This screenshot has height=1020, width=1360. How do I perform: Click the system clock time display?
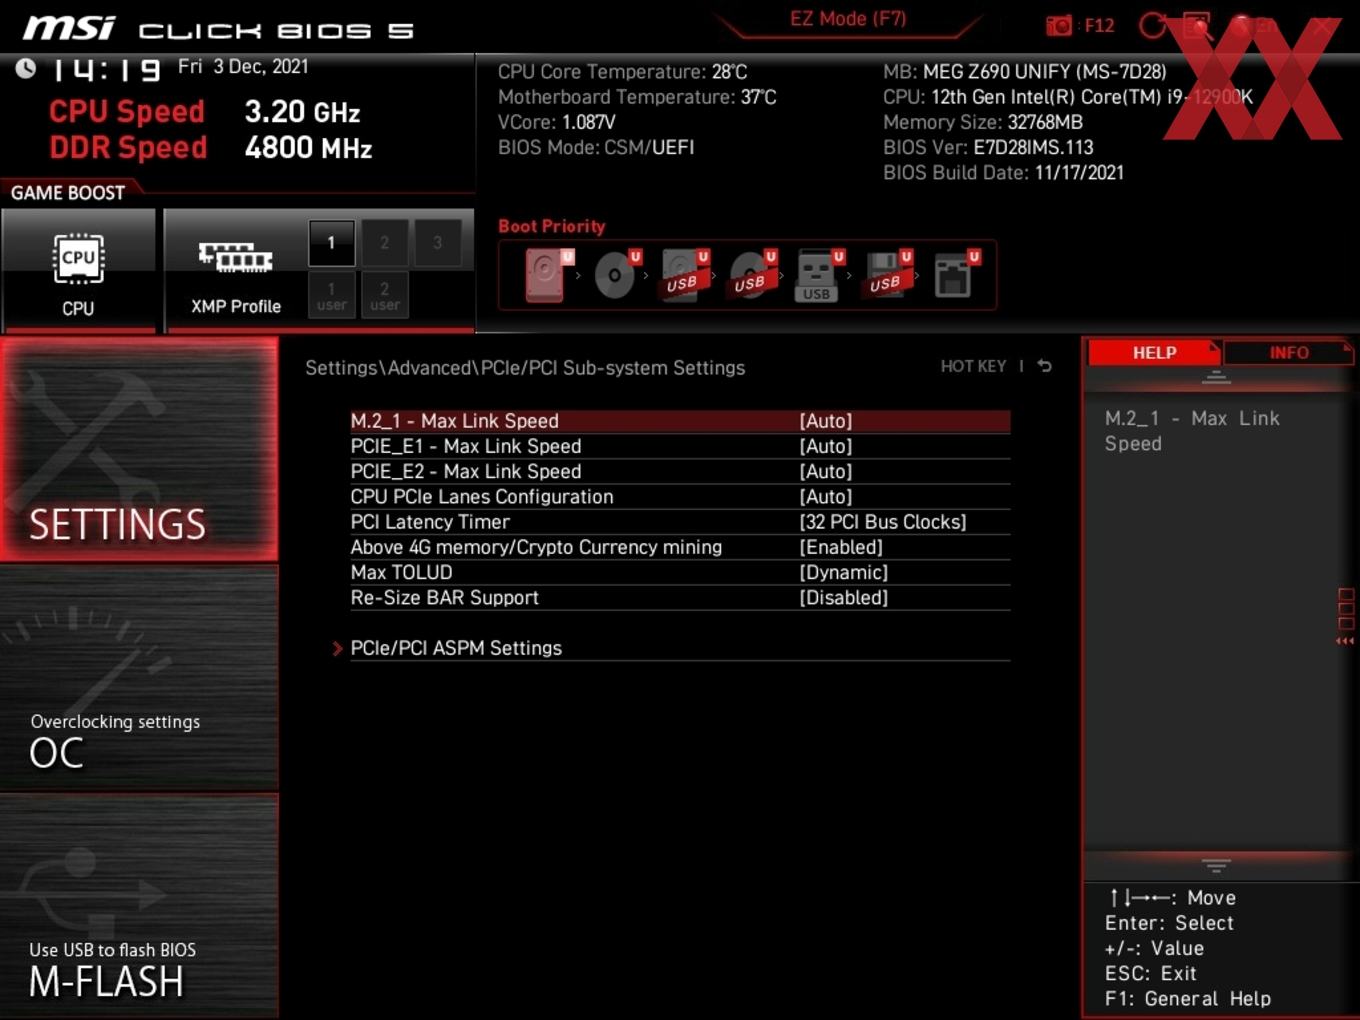(105, 69)
